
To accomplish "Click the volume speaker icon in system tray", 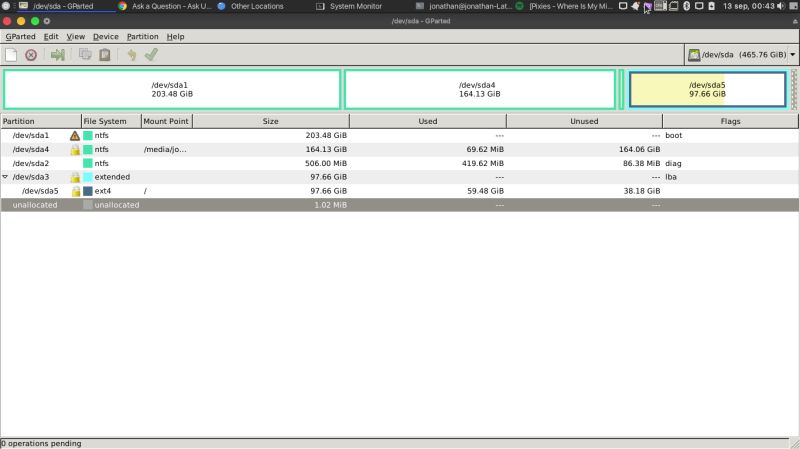I will [781, 6].
